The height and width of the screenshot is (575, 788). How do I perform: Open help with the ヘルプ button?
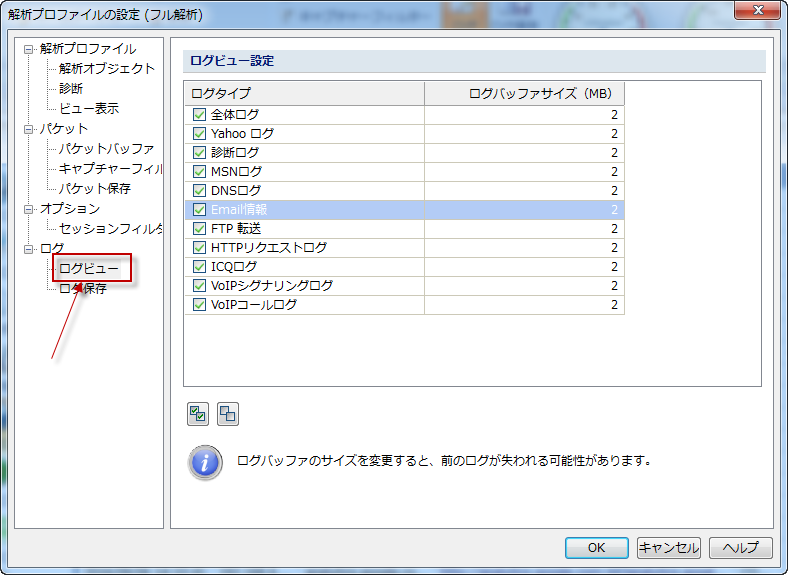(x=740, y=548)
